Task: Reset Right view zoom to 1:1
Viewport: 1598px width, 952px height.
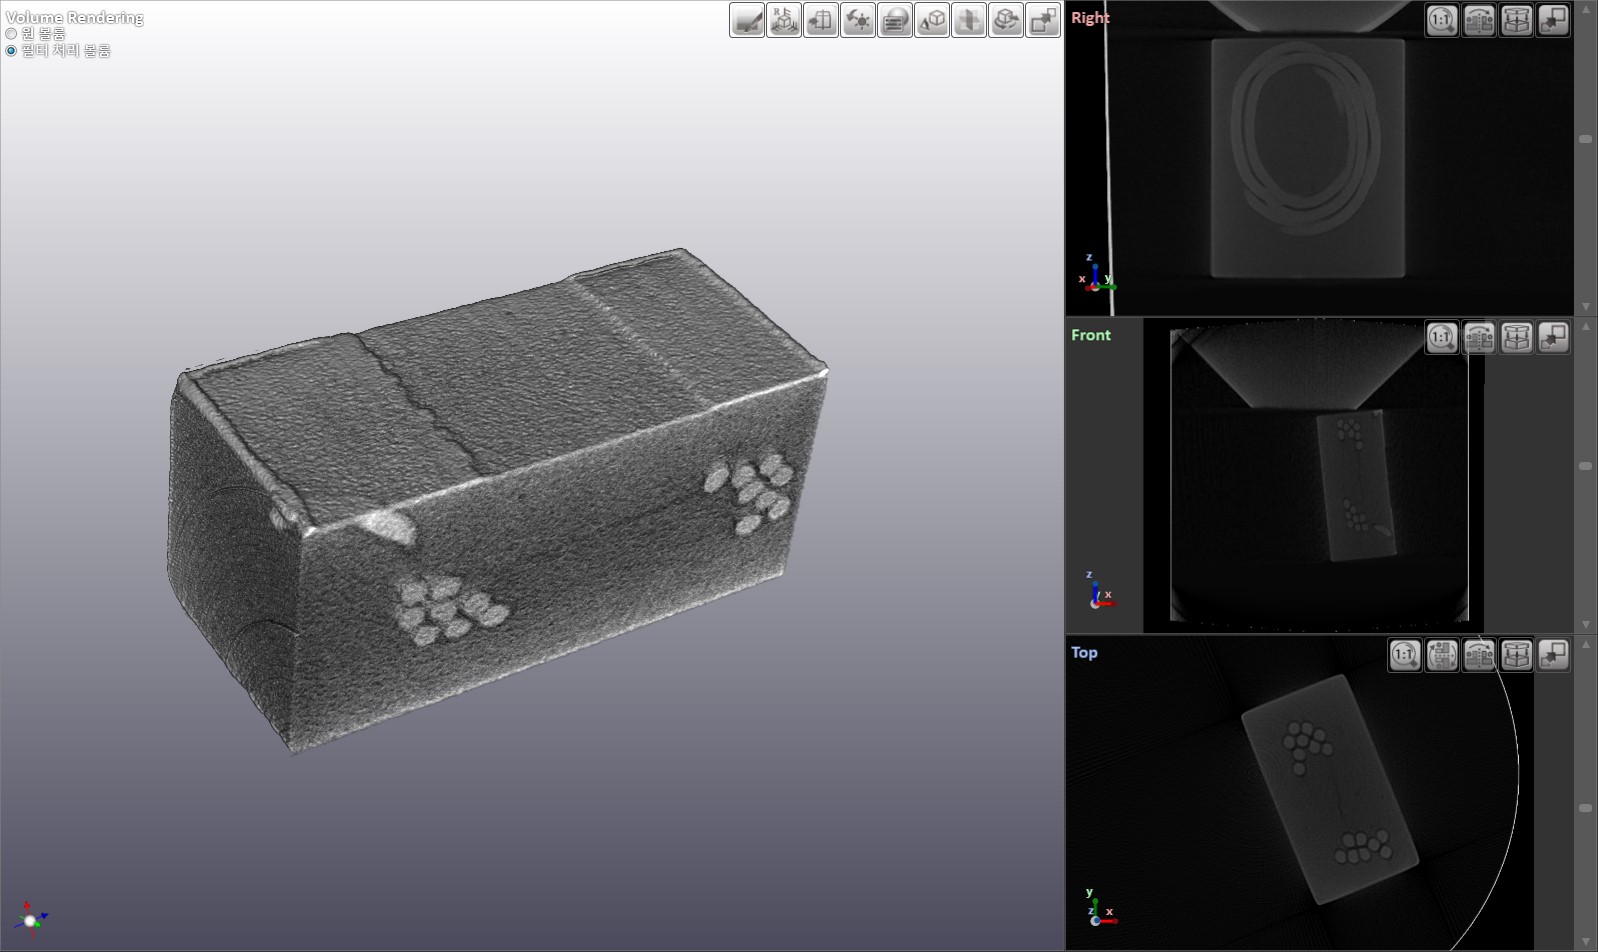Action: pos(1441,20)
